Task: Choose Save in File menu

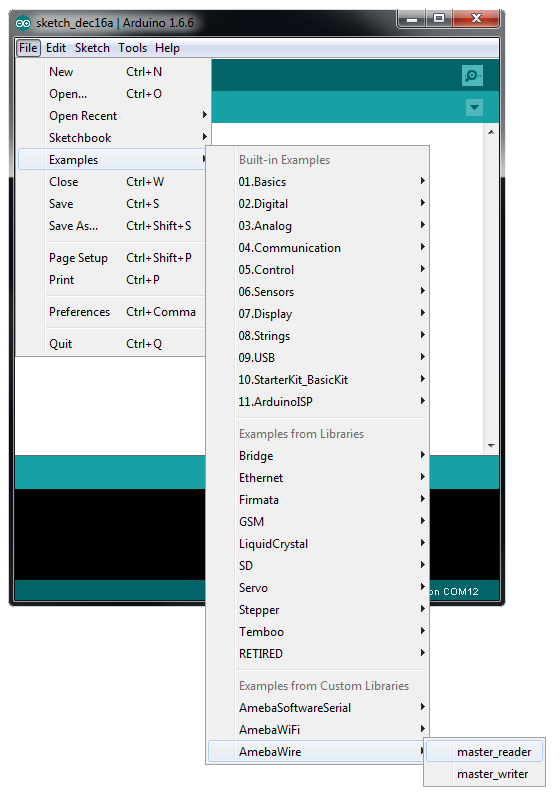Action: click(x=112, y=204)
